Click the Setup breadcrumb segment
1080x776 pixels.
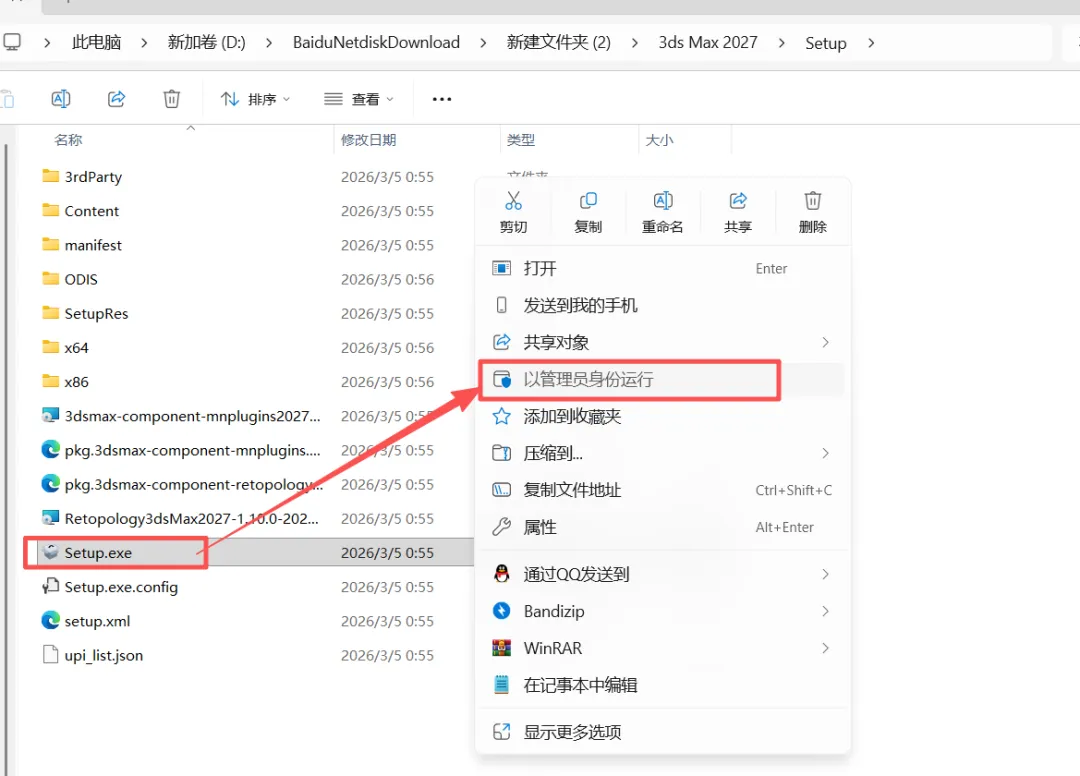tap(826, 43)
